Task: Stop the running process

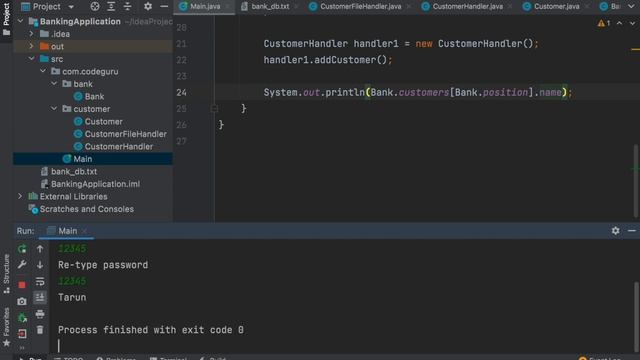Action: (22, 285)
